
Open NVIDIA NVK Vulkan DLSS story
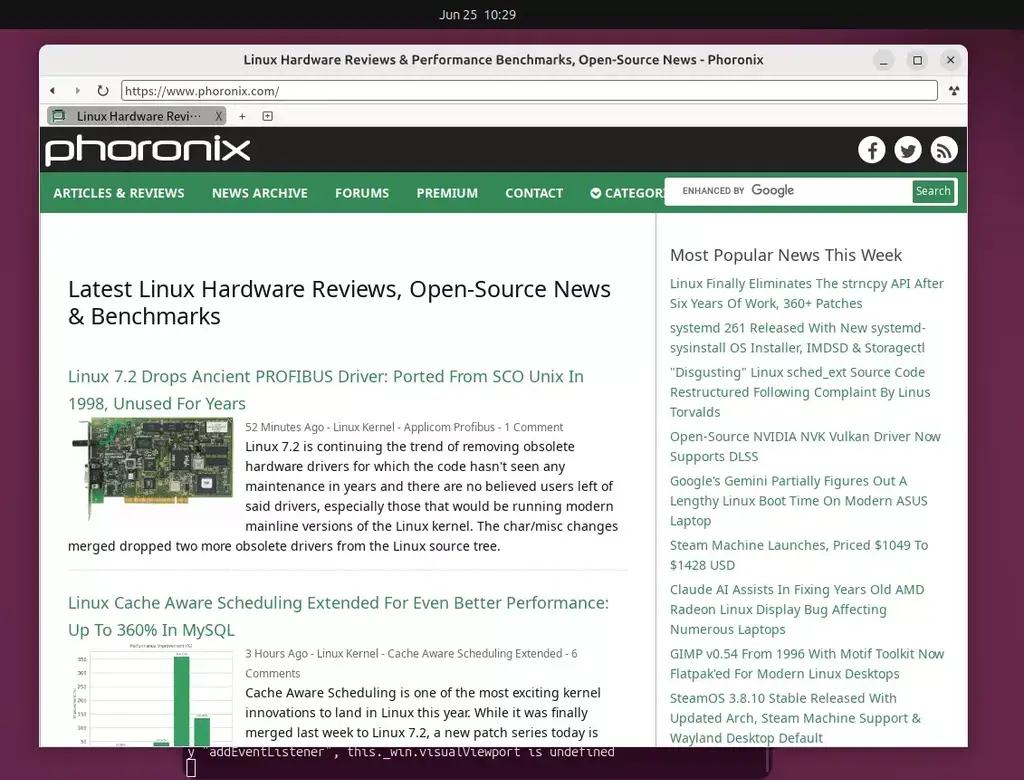coord(805,446)
